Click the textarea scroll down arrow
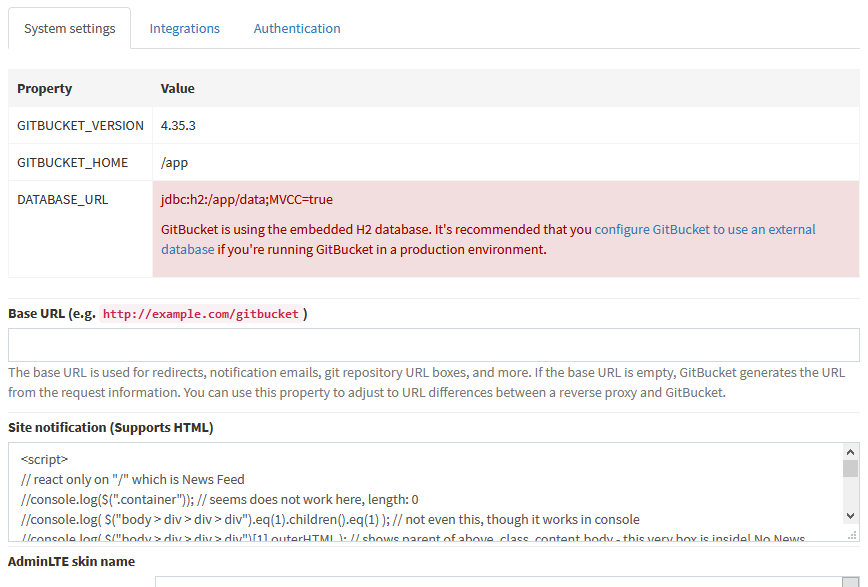868x587 pixels. coord(850,516)
